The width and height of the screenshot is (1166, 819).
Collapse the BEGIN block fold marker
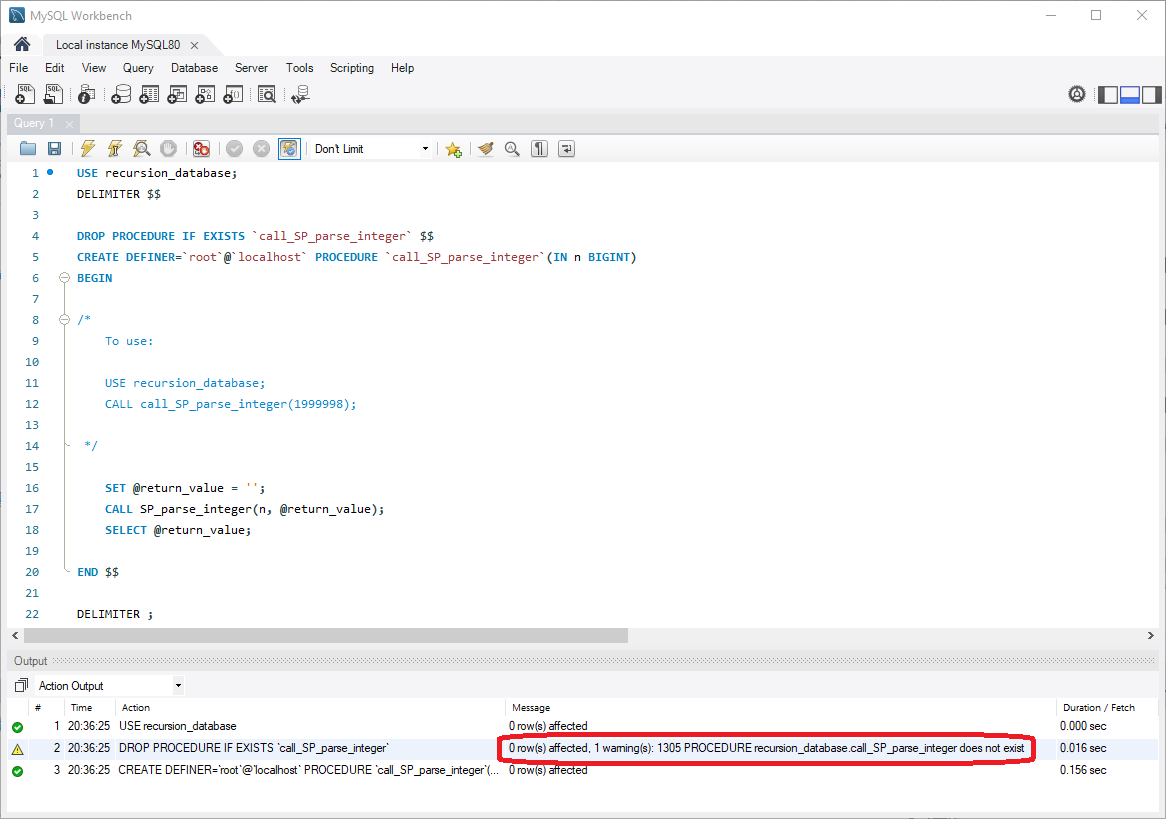coord(64,277)
